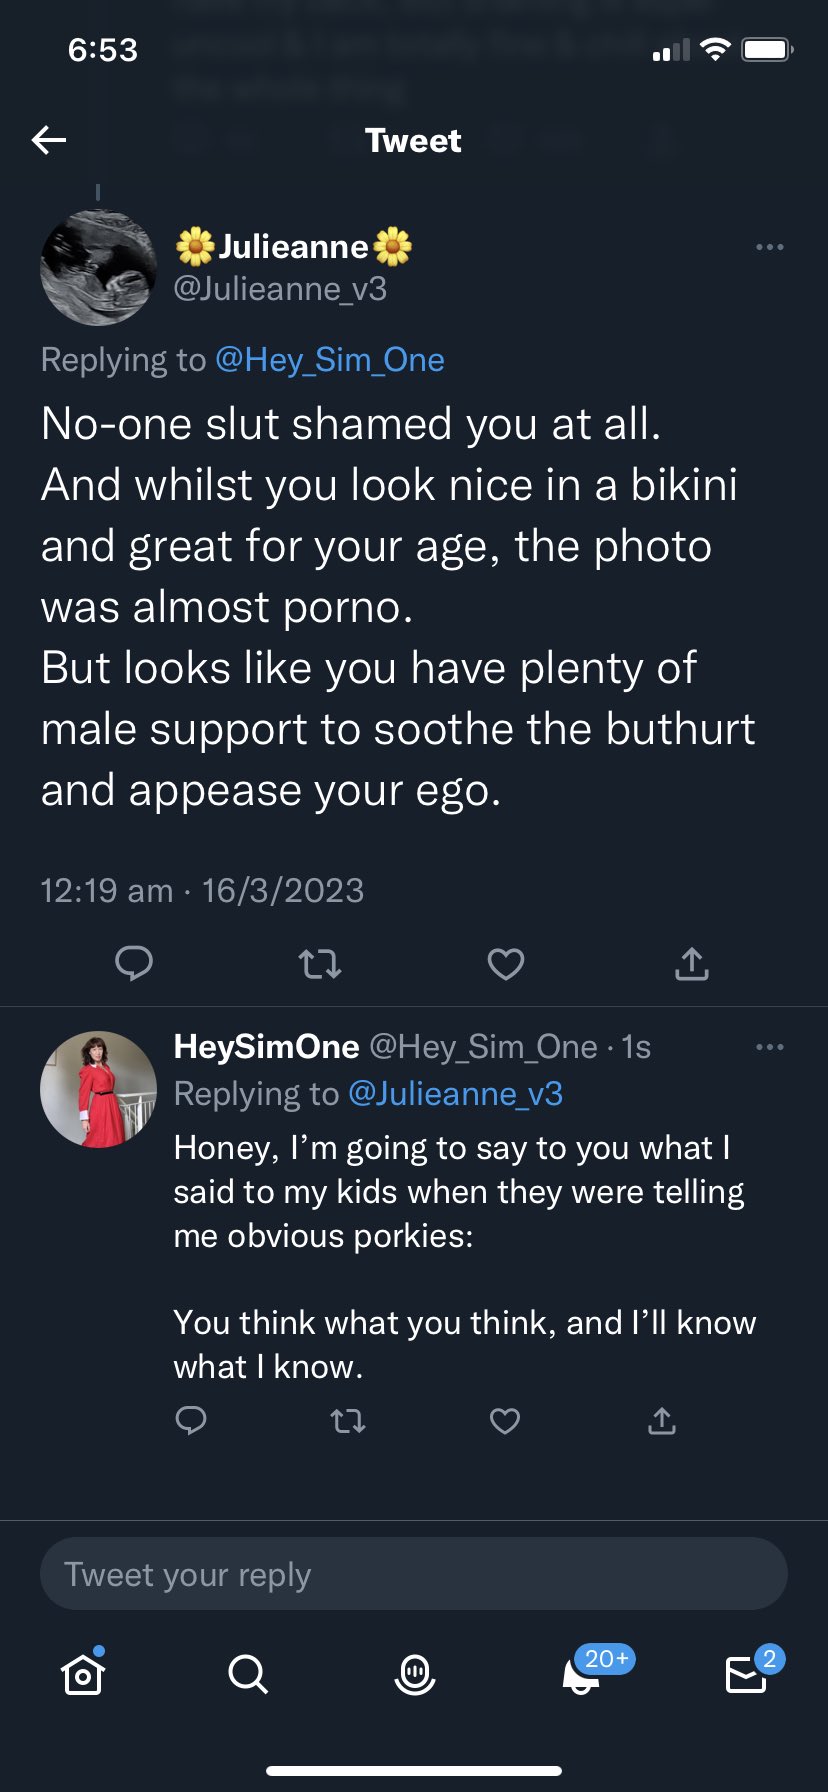Open the @Hey_Sim_One mention link
828x1792 pixels.
(330, 360)
